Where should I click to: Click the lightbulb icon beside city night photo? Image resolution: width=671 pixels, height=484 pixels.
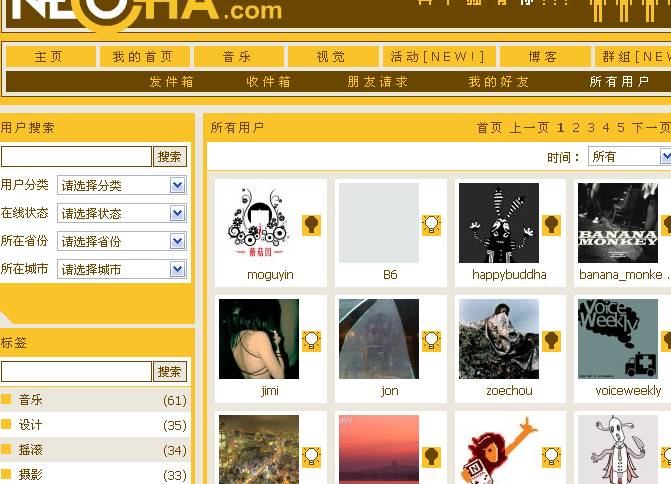pos(311,457)
